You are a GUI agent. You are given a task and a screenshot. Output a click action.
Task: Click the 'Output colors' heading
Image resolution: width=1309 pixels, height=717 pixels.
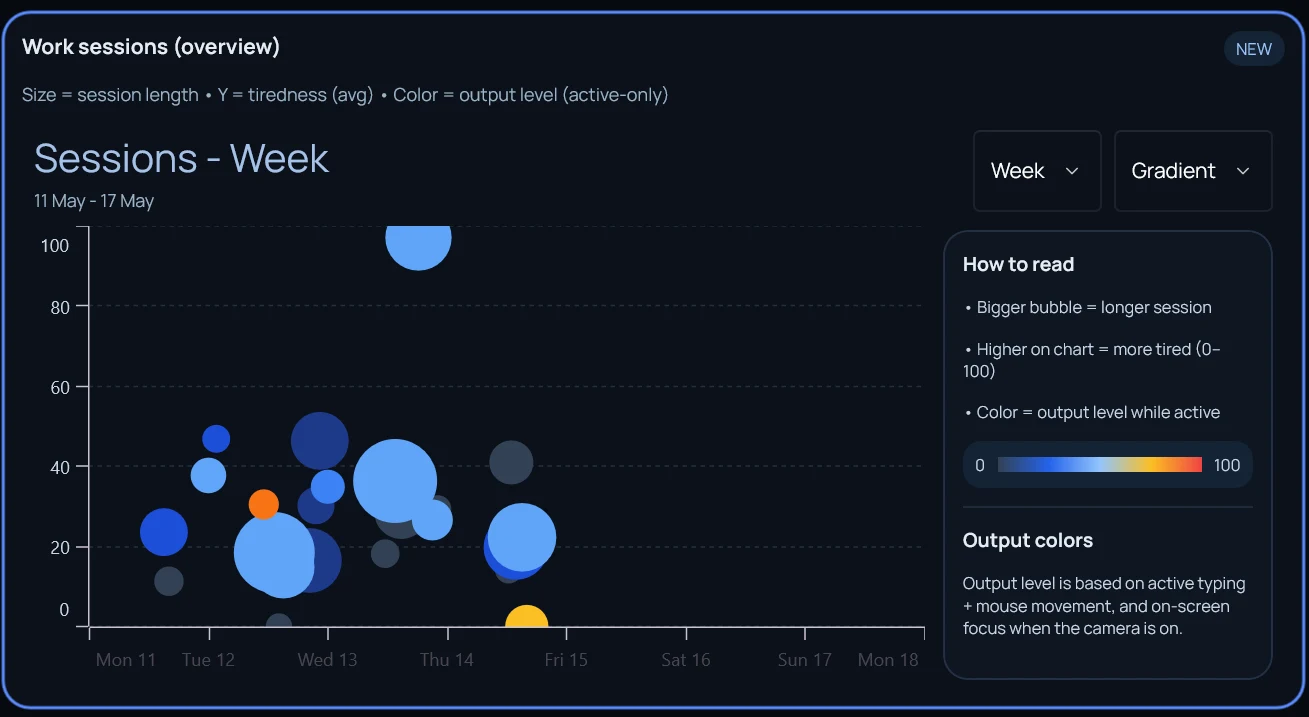coord(1028,541)
